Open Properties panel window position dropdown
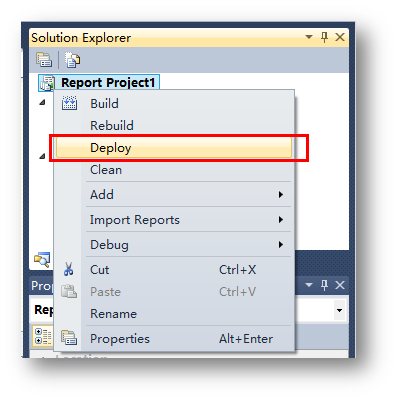This screenshot has width=398, height=400. pos(309,285)
